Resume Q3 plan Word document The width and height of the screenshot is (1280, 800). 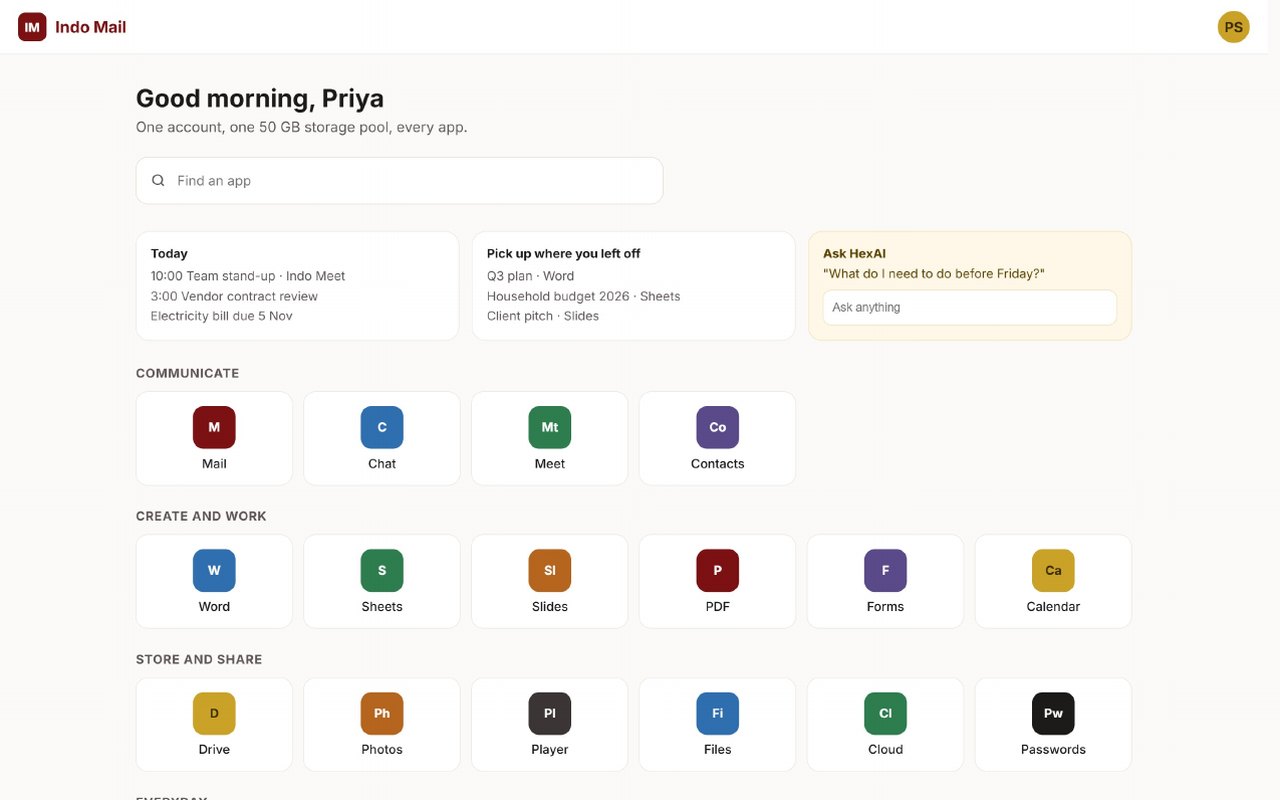tap(531, 276)
